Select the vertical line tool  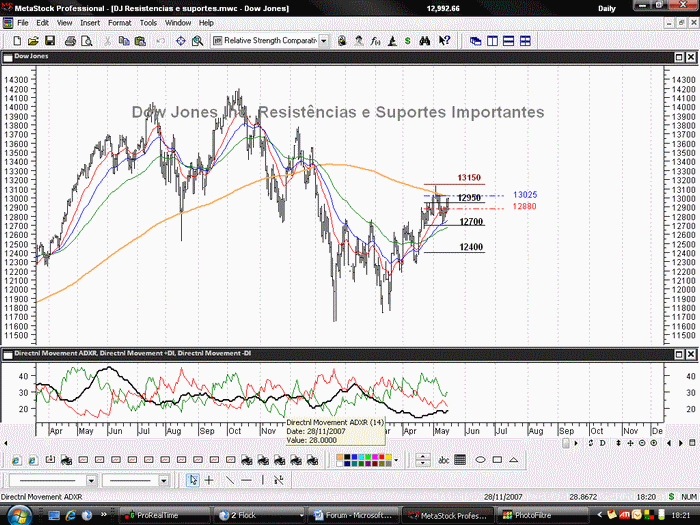[x=262, y=480]
